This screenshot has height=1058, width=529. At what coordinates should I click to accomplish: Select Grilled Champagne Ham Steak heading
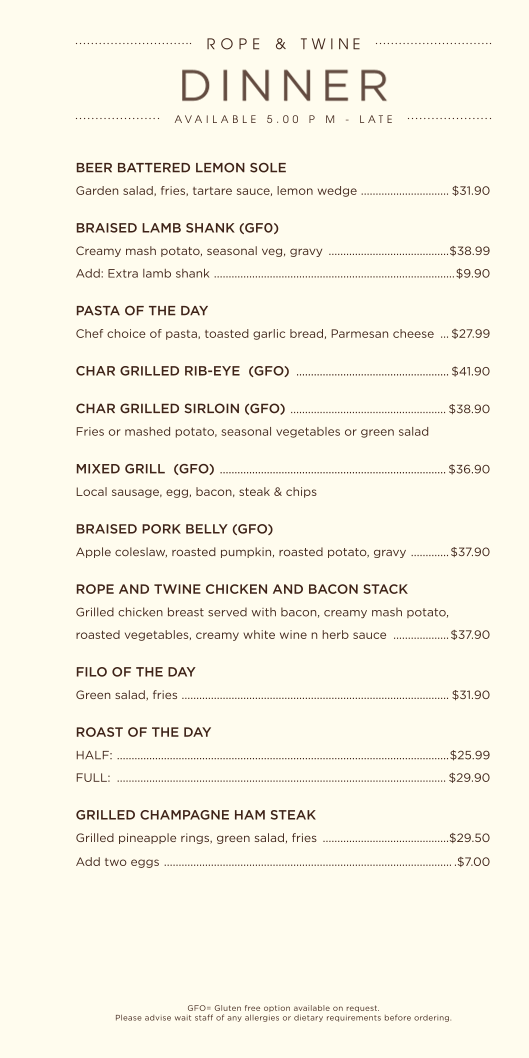(196, 815)
